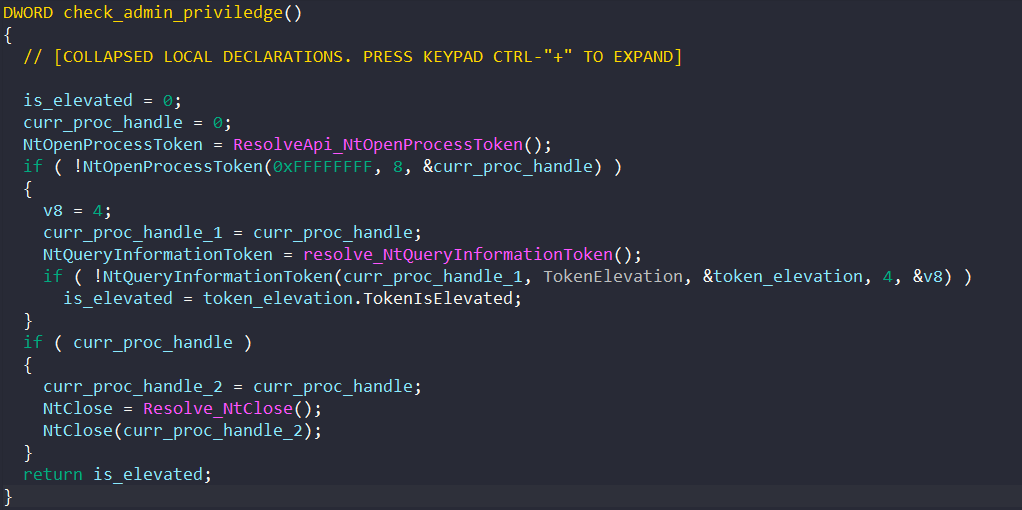Select the v8 variable assignment line

click(x=78, y=211)
